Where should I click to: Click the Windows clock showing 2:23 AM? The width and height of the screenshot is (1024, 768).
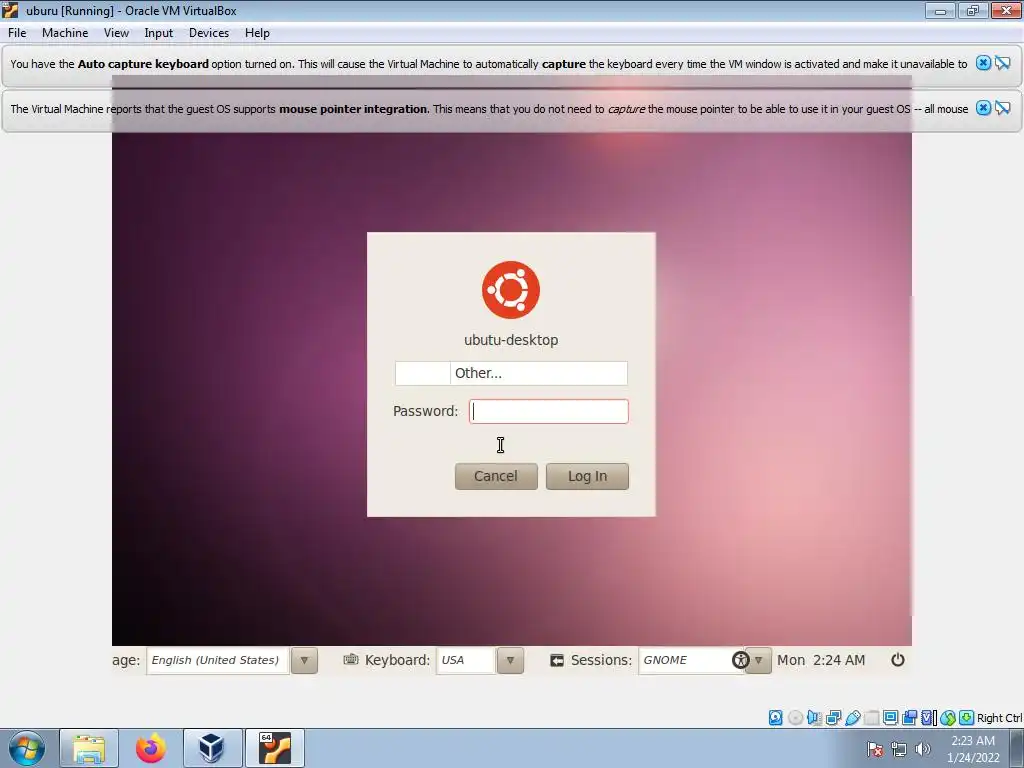973,749
